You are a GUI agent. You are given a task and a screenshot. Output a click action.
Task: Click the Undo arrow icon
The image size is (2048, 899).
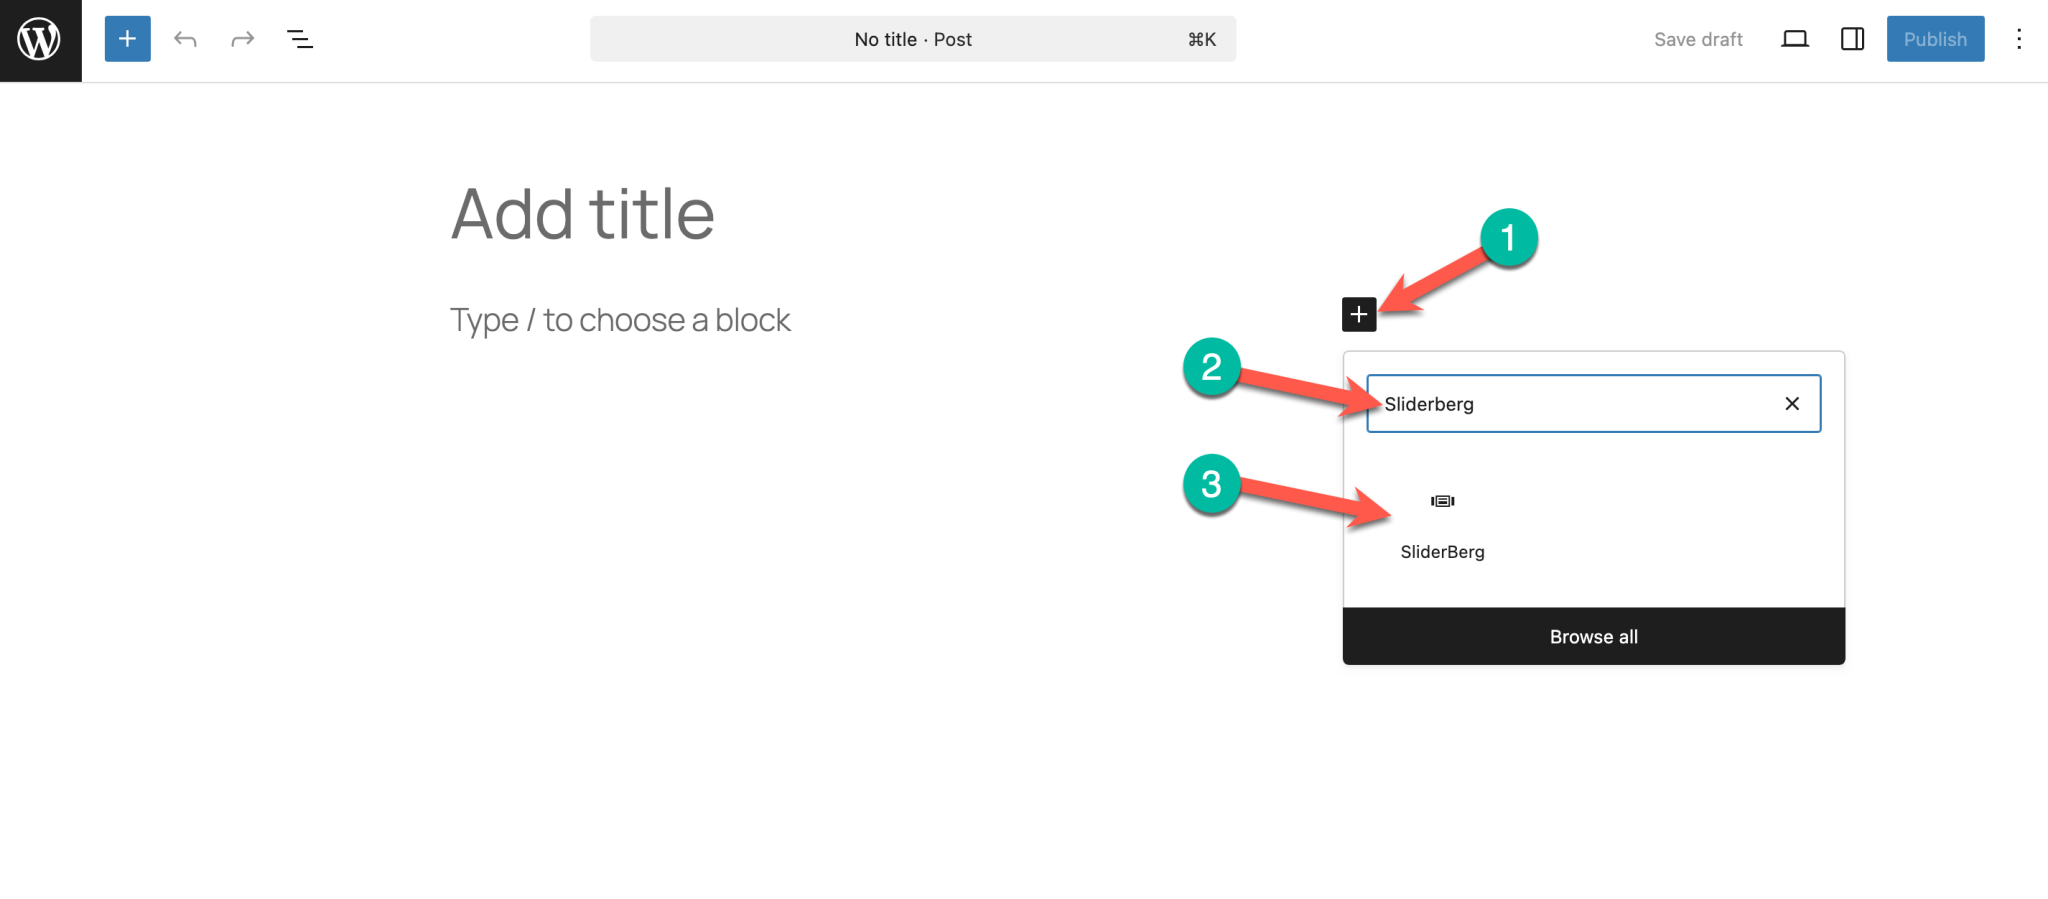(x=185, y=39)
